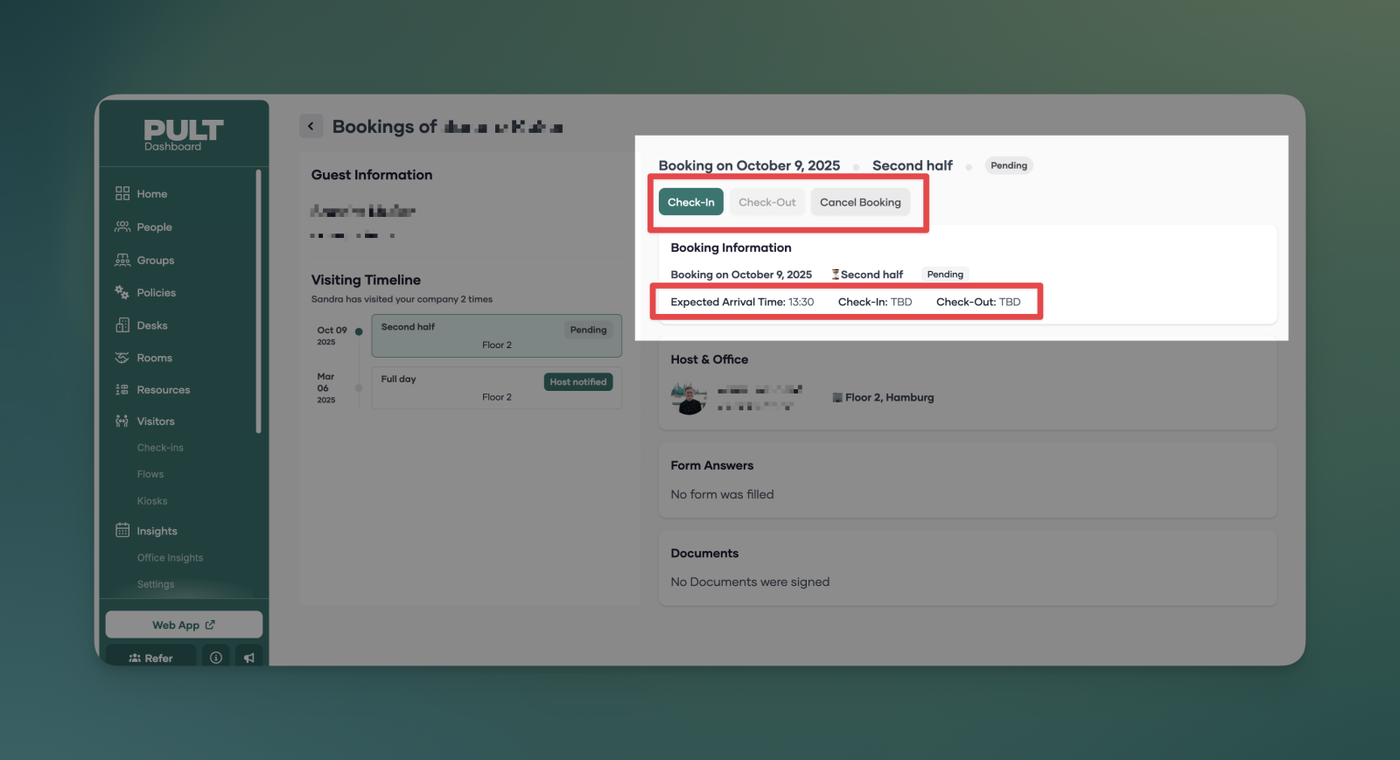Image resolution: width=1400 pixels, height=760 pixels.
Task: Click the Cancel Booking button
Action: [x=860, y=202]
